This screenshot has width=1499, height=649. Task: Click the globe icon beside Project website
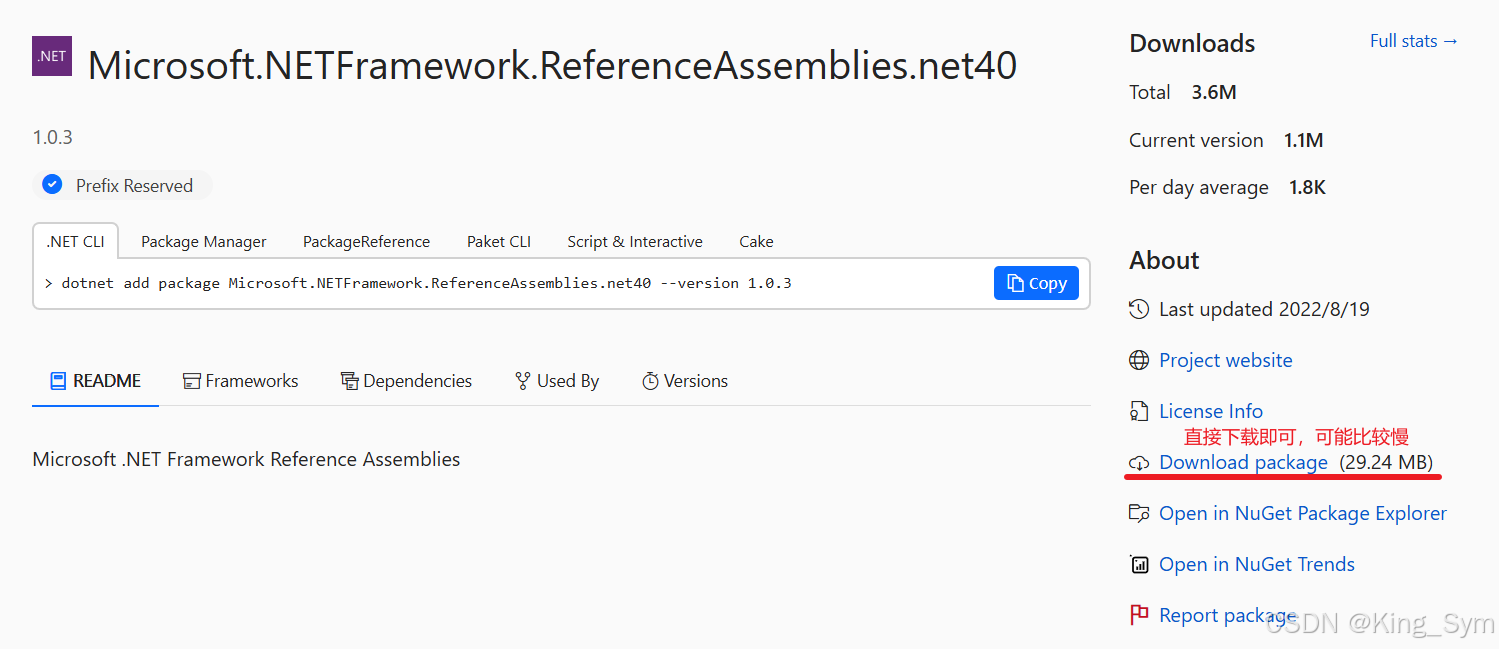1139,360
